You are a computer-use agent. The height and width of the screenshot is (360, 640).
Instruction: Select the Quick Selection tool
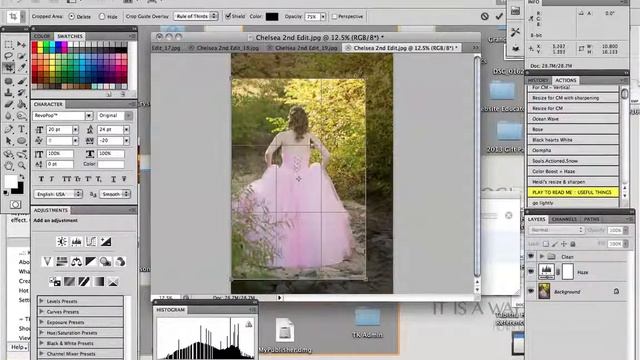click(21, 56)
